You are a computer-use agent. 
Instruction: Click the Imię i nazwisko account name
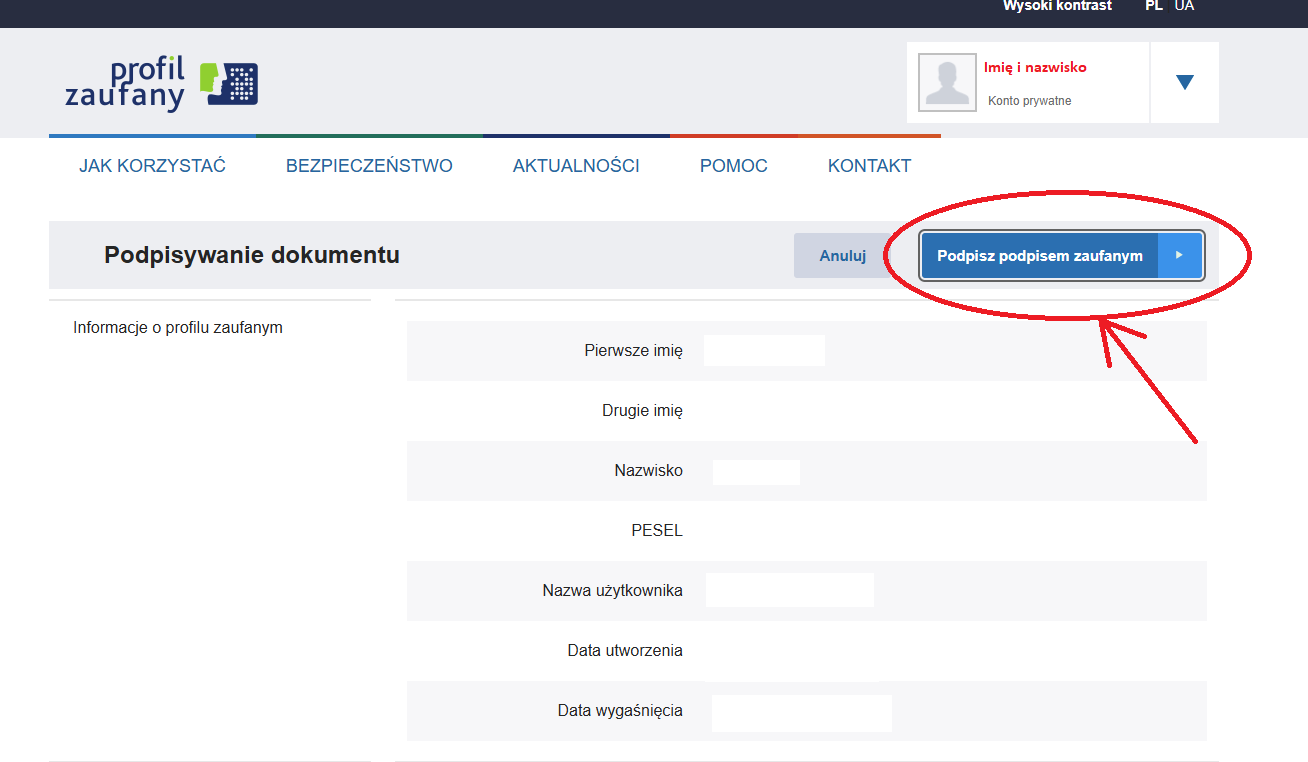tap(1035, 67)
